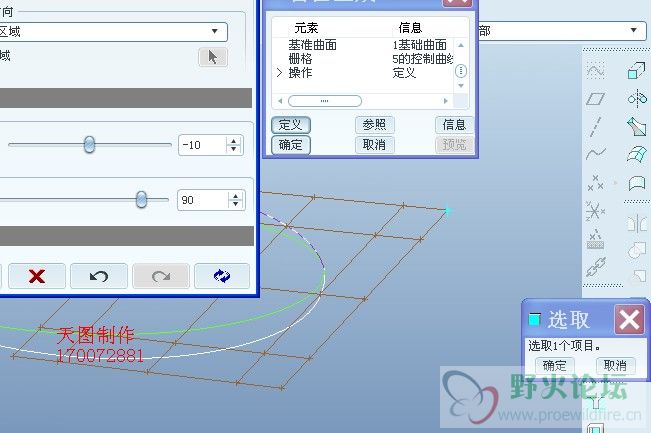Viewport: 651px width, 433px height.
Task: Click the -10 value input field
Action: (203, 145)
